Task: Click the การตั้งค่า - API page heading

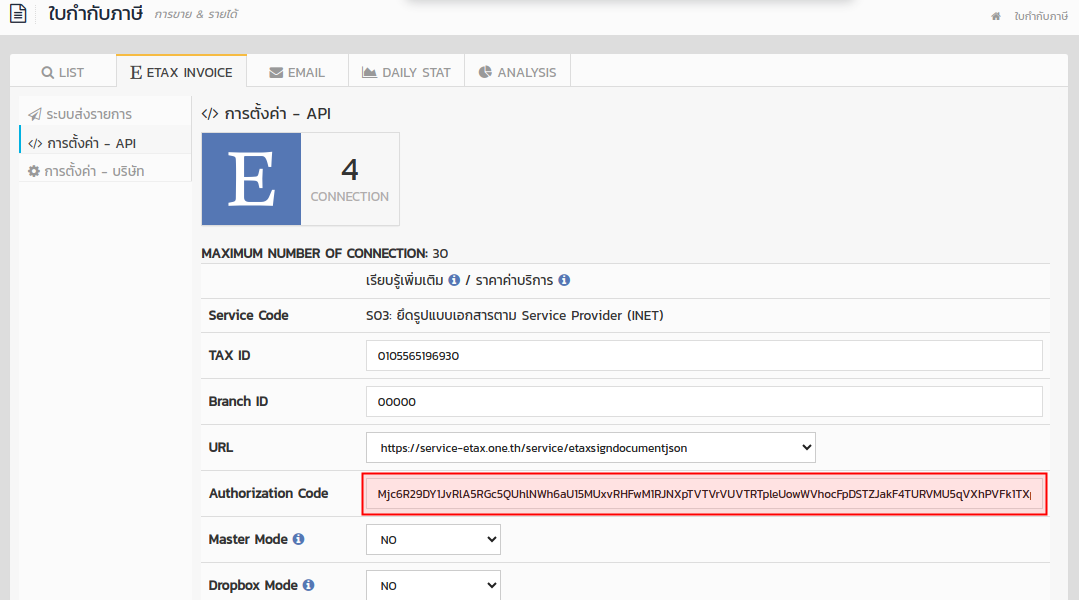Action: coord(266,114)
